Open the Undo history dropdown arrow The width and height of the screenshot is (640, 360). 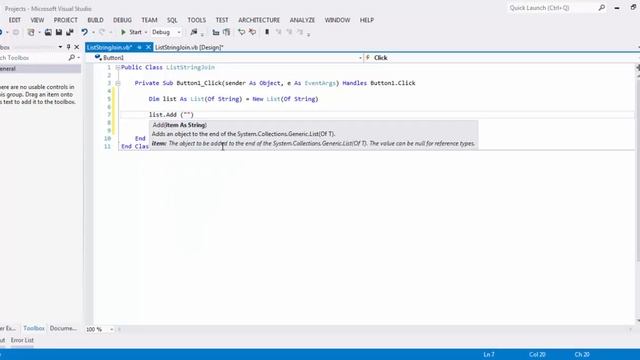93,32
